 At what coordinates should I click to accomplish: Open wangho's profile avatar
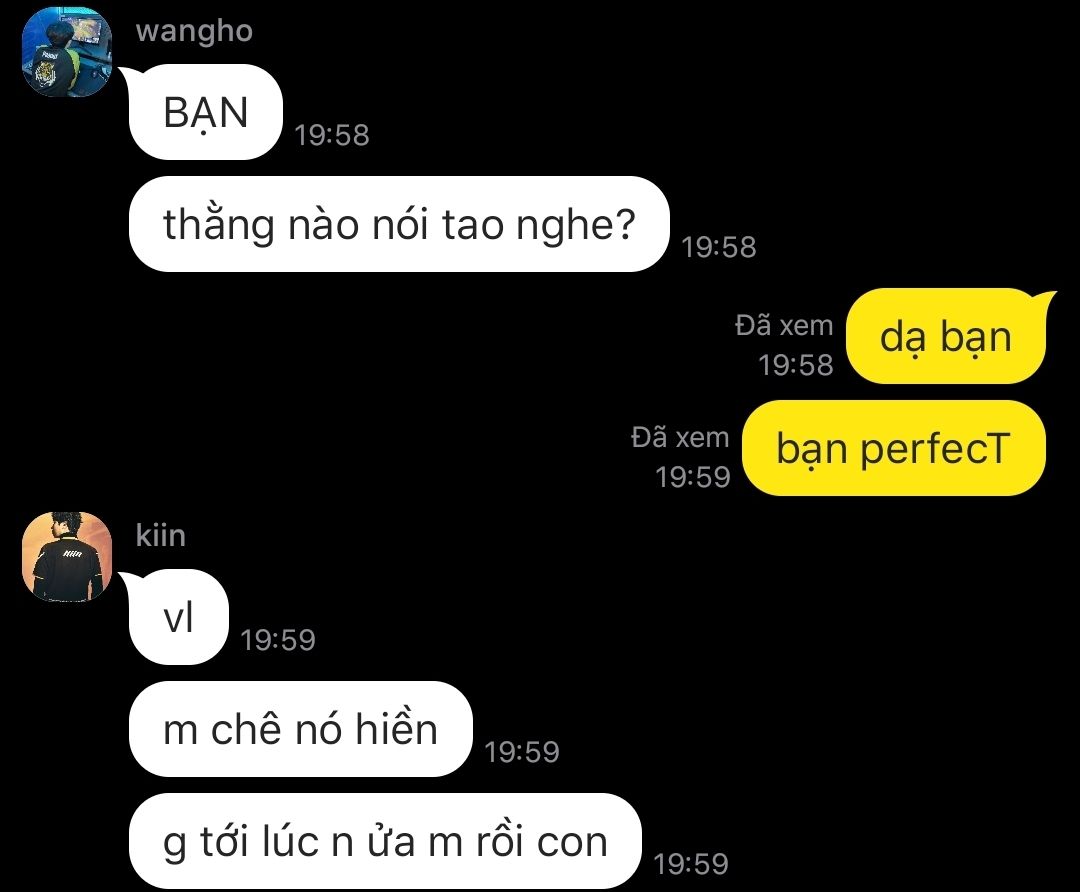click(x=67, y=52)
